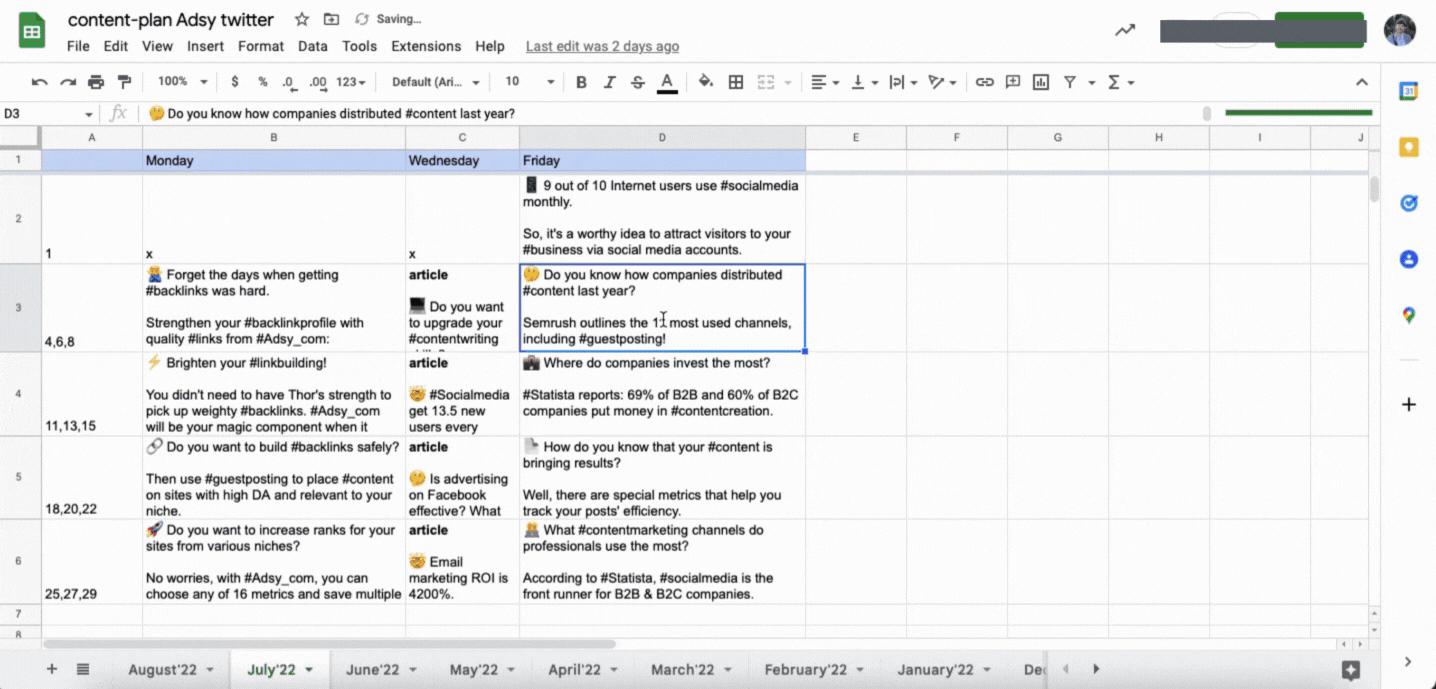Open Google Keep side panel
The image size is (1436, 689).
(x=1408, y=147)
